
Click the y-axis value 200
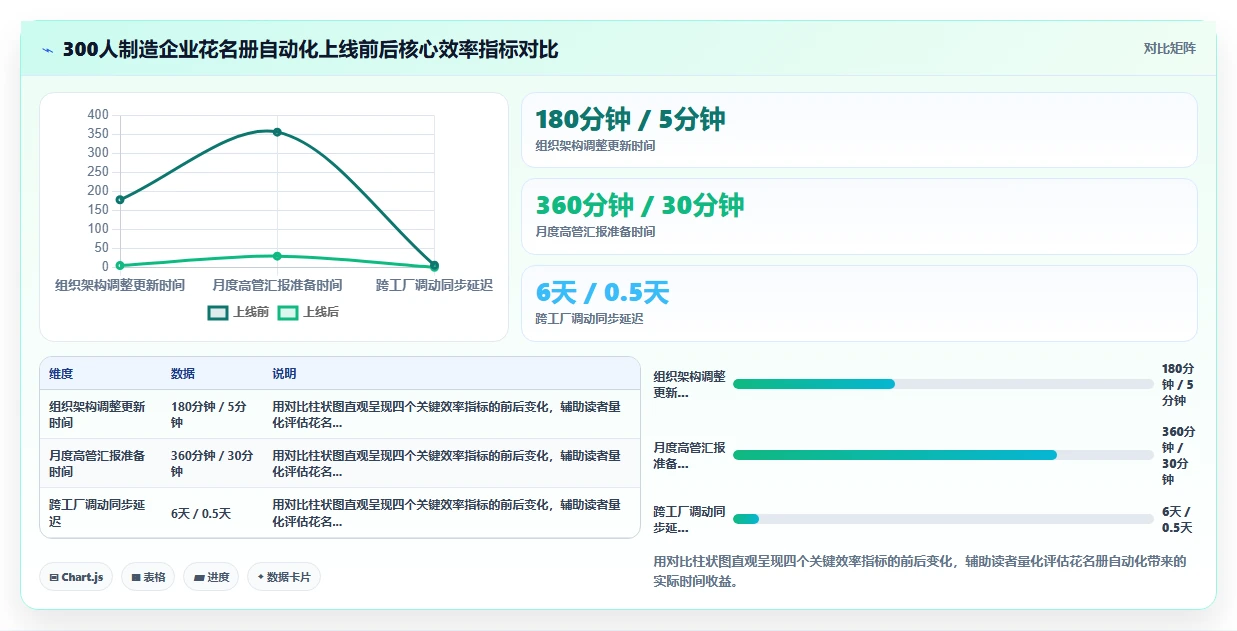tap(98, 191)
